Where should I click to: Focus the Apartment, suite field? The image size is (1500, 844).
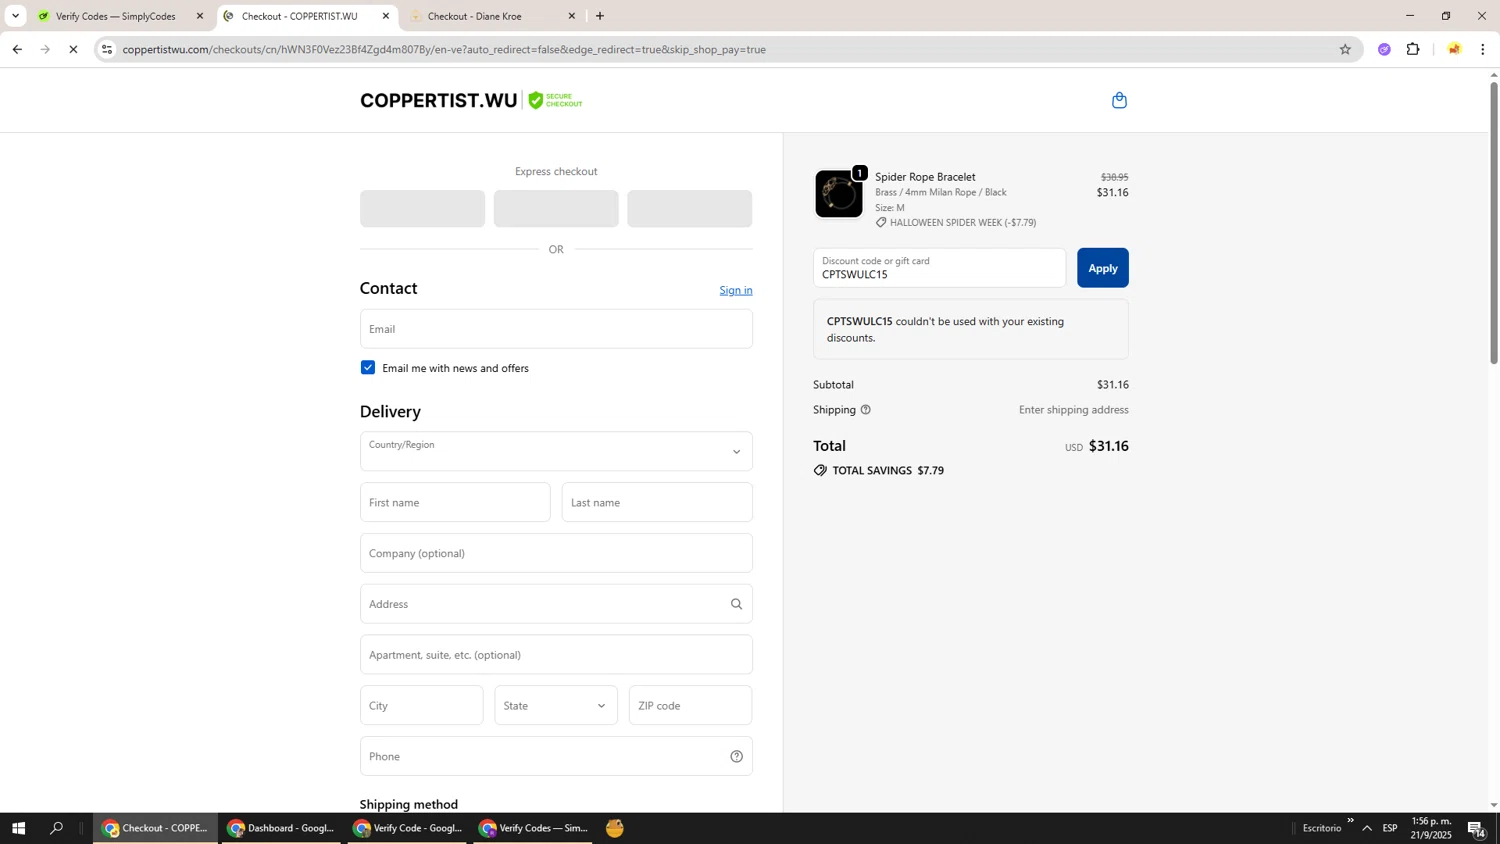(x=556, y=655)
